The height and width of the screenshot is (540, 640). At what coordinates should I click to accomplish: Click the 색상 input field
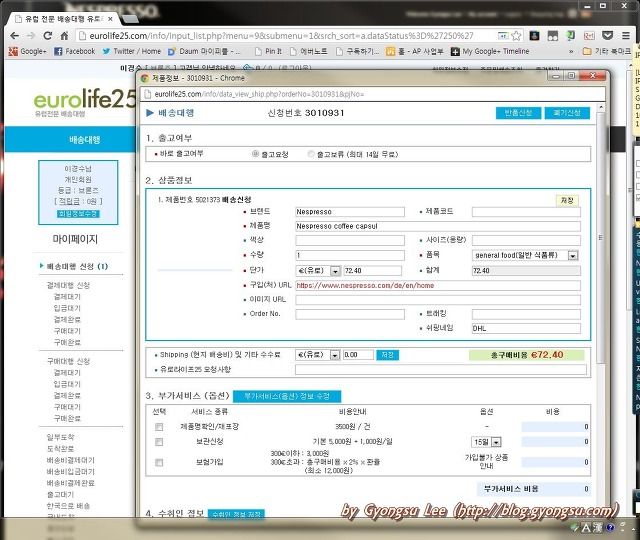[350, 240]
